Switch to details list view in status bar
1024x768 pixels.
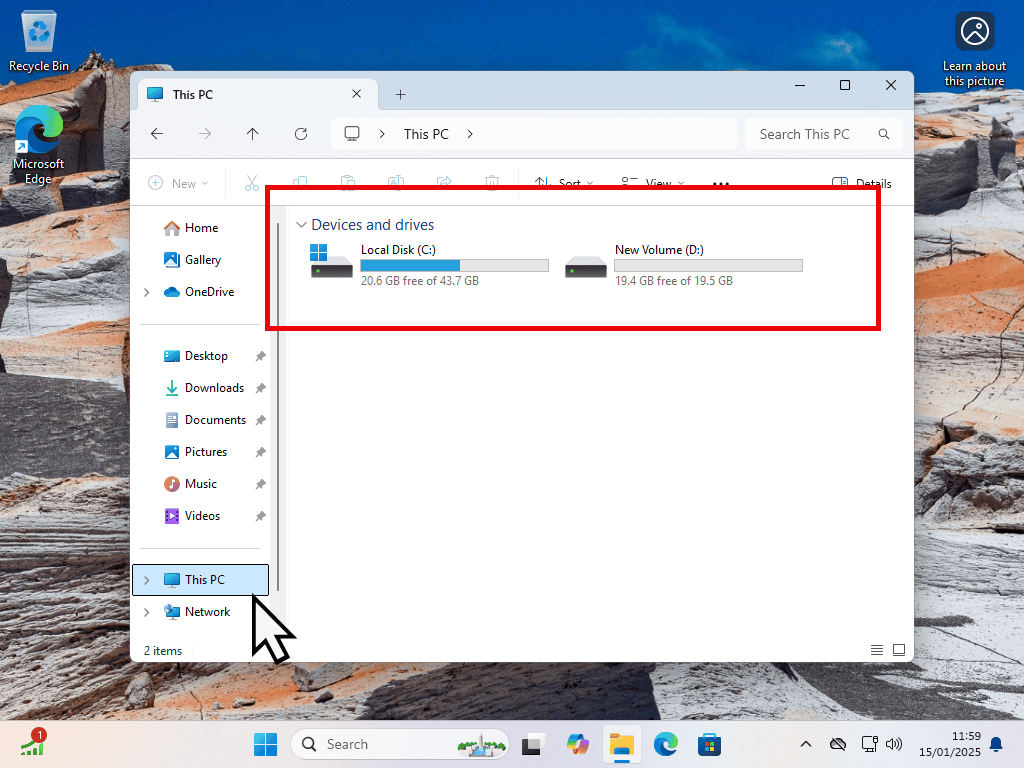[877, 650]
